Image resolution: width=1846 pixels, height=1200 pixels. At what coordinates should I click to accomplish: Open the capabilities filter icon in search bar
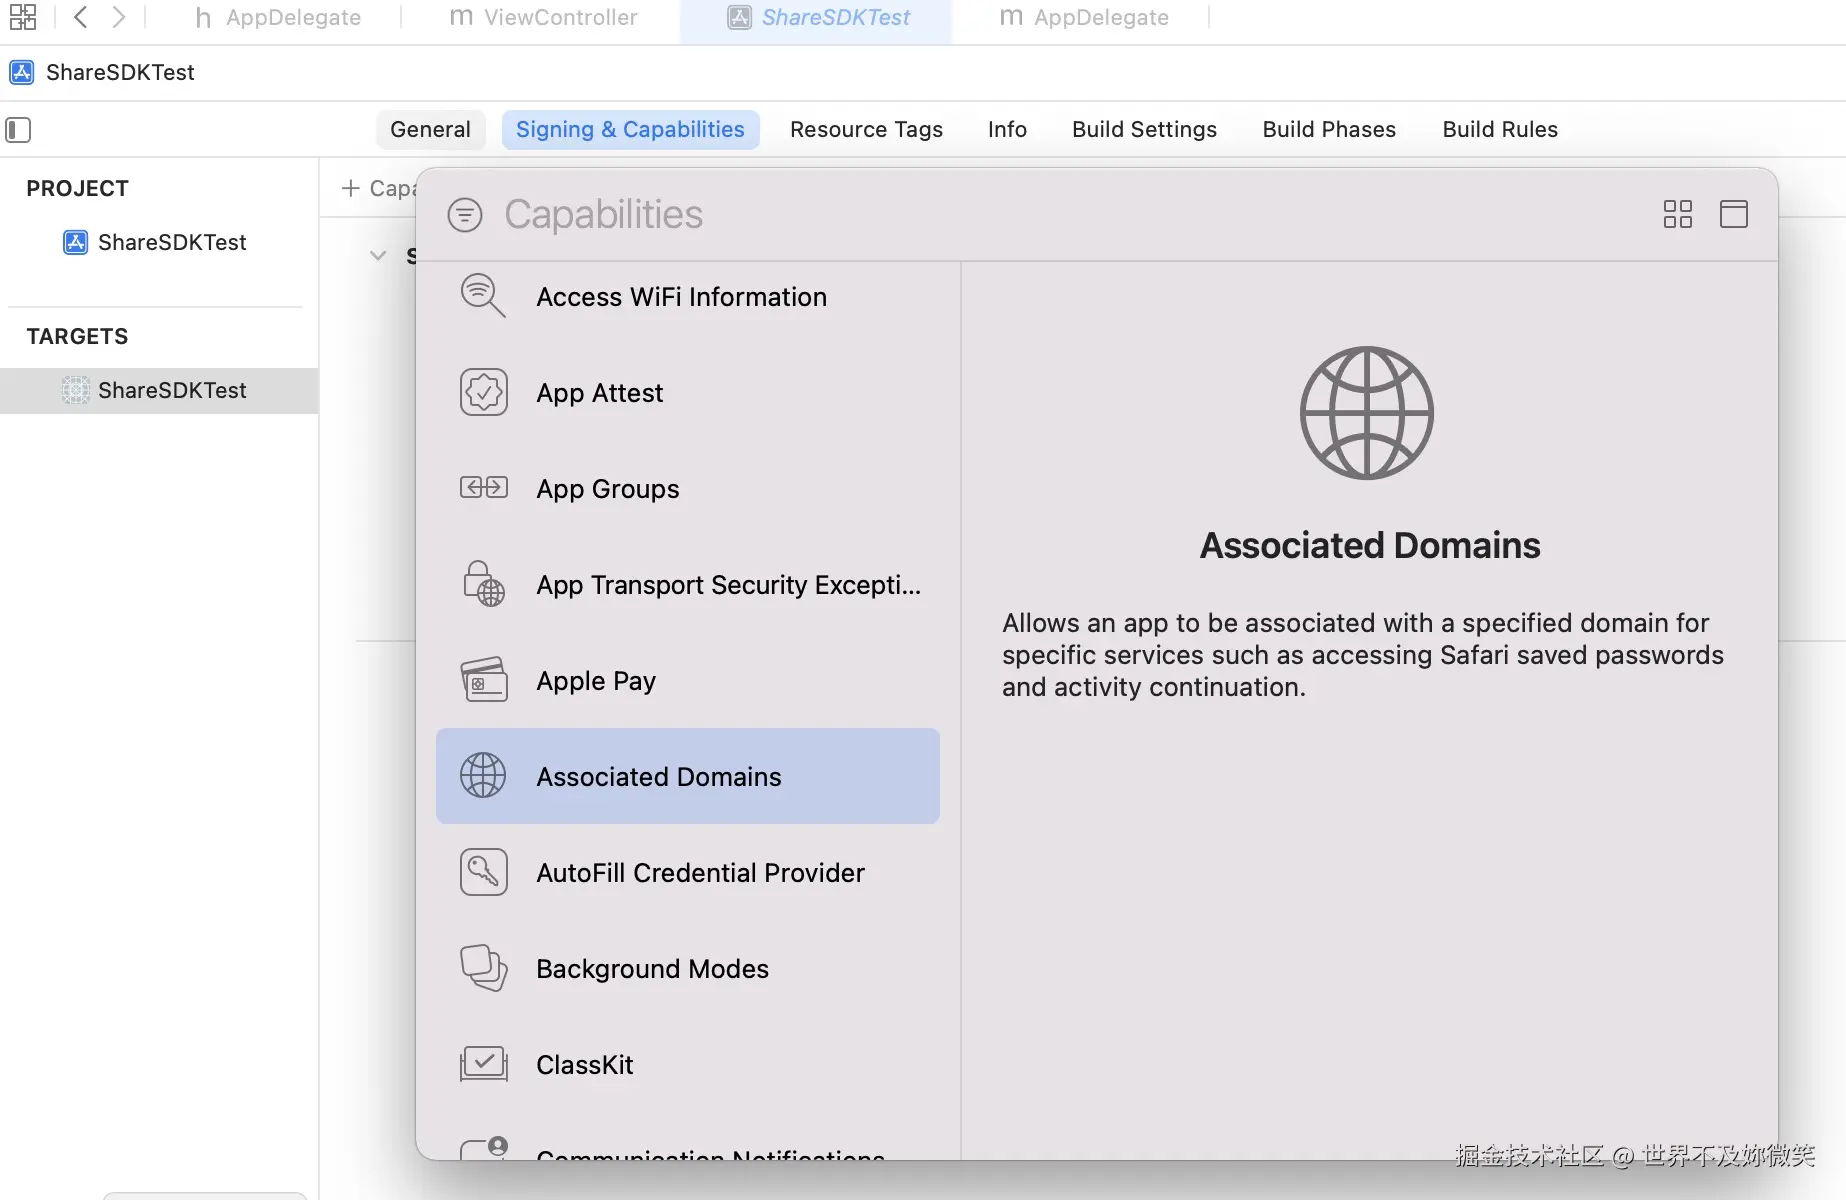pyautogui.click(x=464, y=213)
